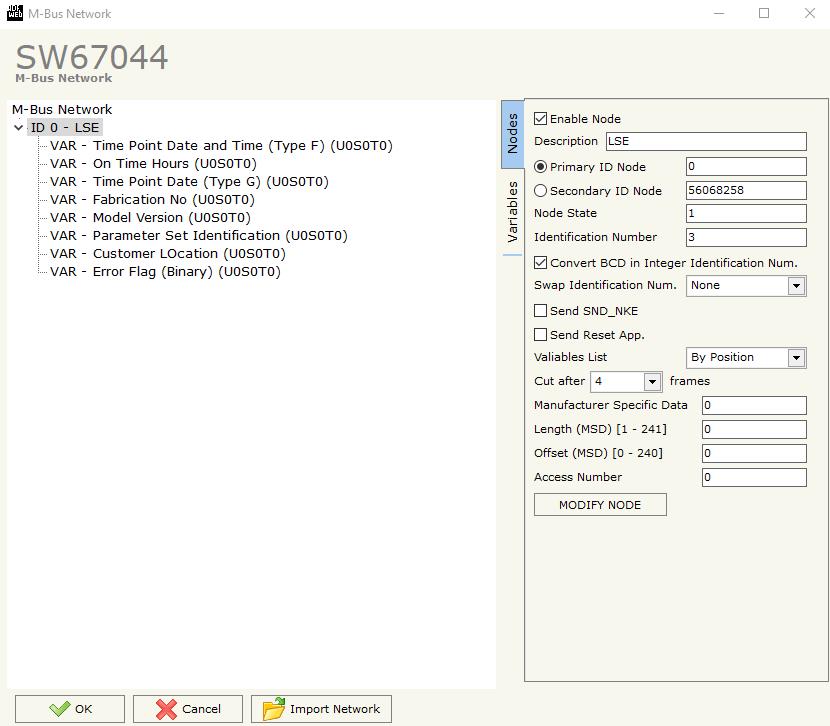Click the Description text field
Screen dimensions: 830x726
(x=705, y=141)
